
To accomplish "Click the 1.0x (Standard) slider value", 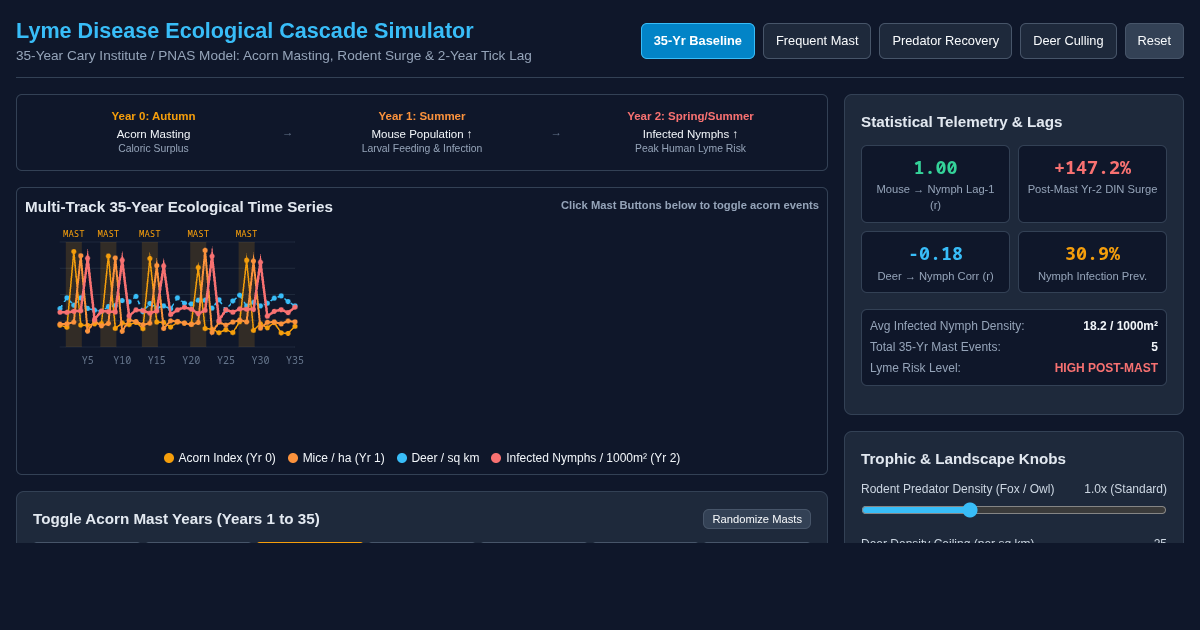I will [1125, 489].
